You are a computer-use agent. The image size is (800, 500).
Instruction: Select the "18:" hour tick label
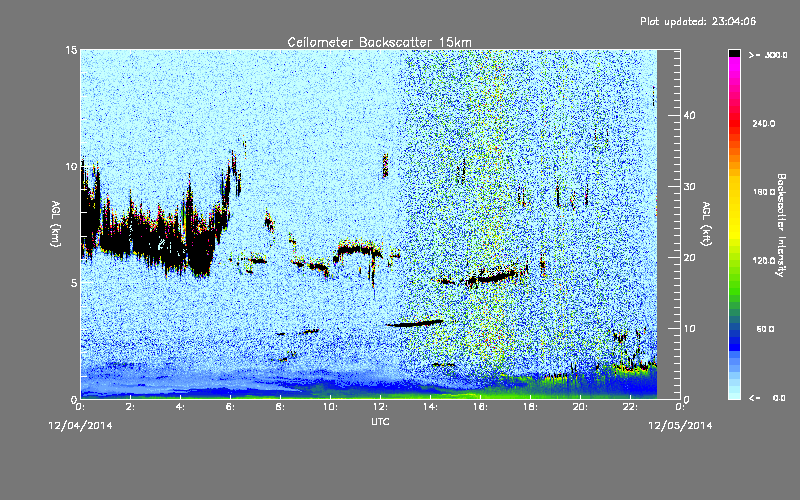pyautogui.click(x=530, y=407)
